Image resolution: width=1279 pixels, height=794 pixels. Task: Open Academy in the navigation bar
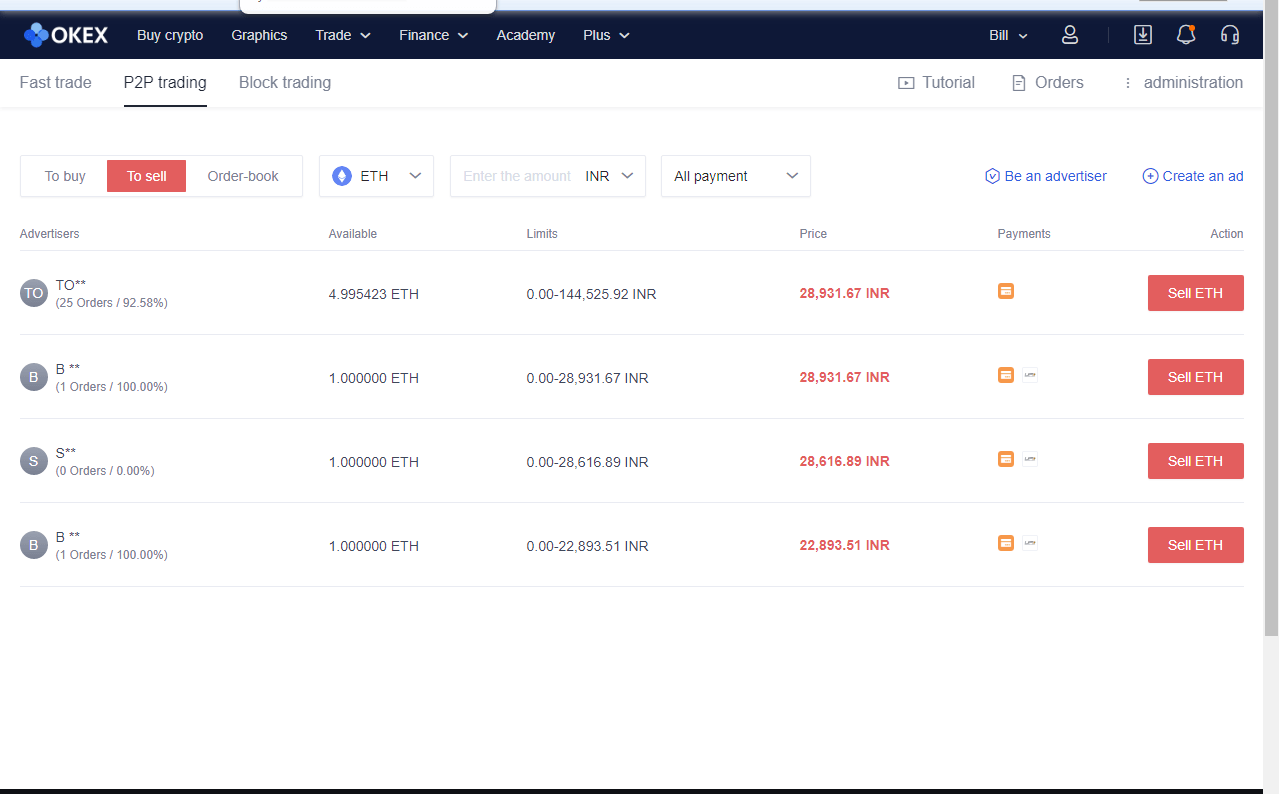[x=525, y=35]
